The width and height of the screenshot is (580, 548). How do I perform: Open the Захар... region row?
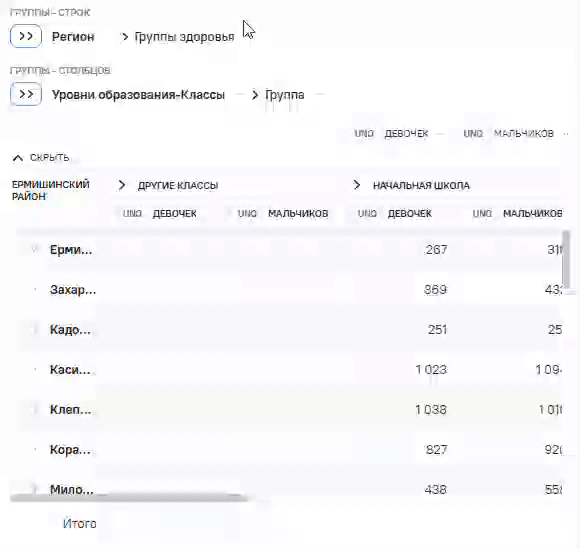pos(73,290)
